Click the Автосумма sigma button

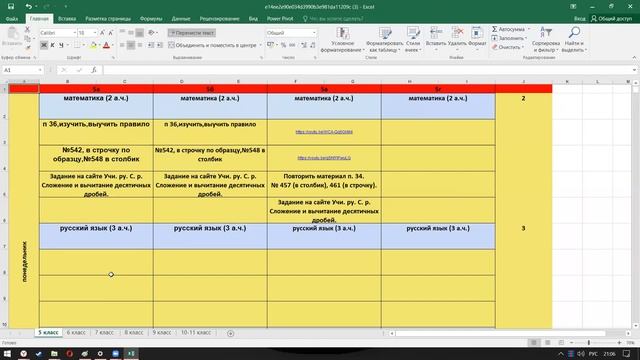509,29
